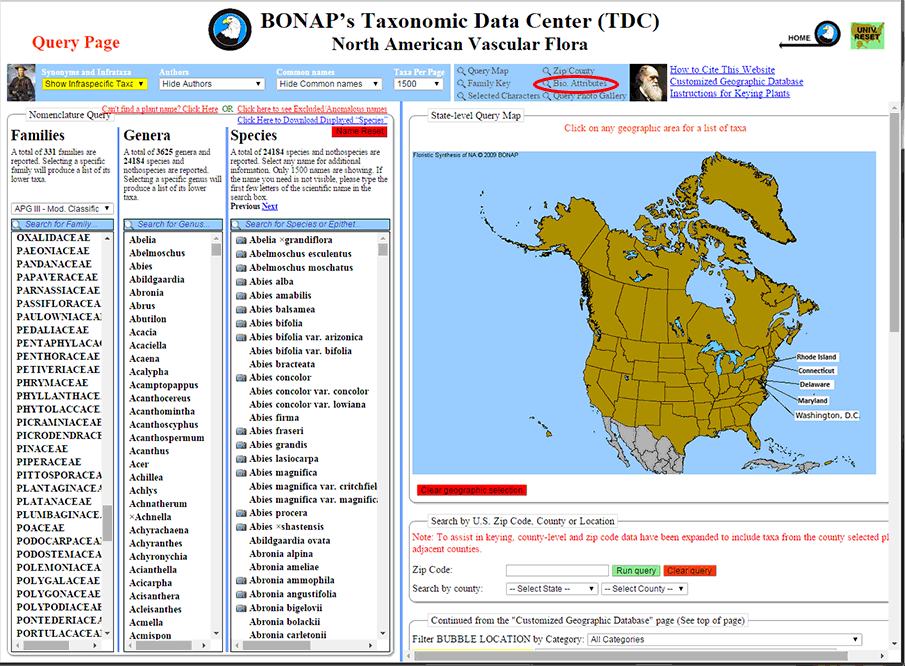905x666 pixels.
Task: Click the red Name Reset button
Action: coord(360,132)
